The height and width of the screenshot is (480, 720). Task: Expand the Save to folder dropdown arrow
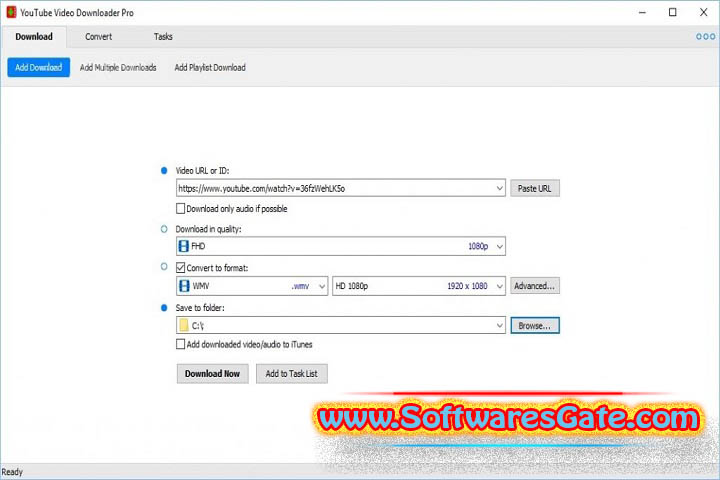(x=500, y=325)
